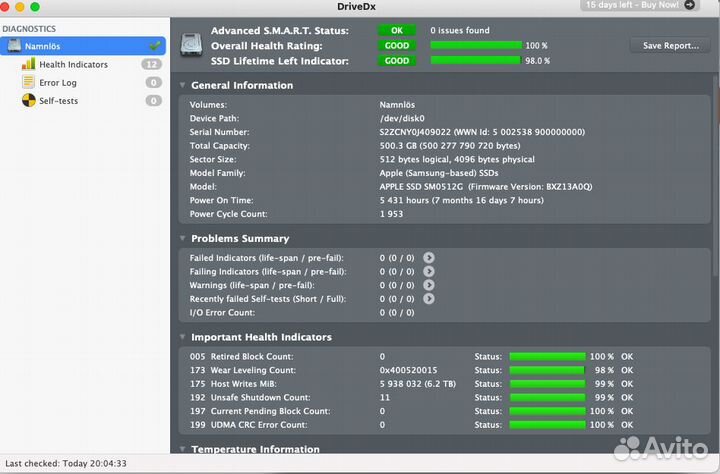Collapse the Problems Summary section
This screenshot has height=474, width=720.
coord(182,238)
